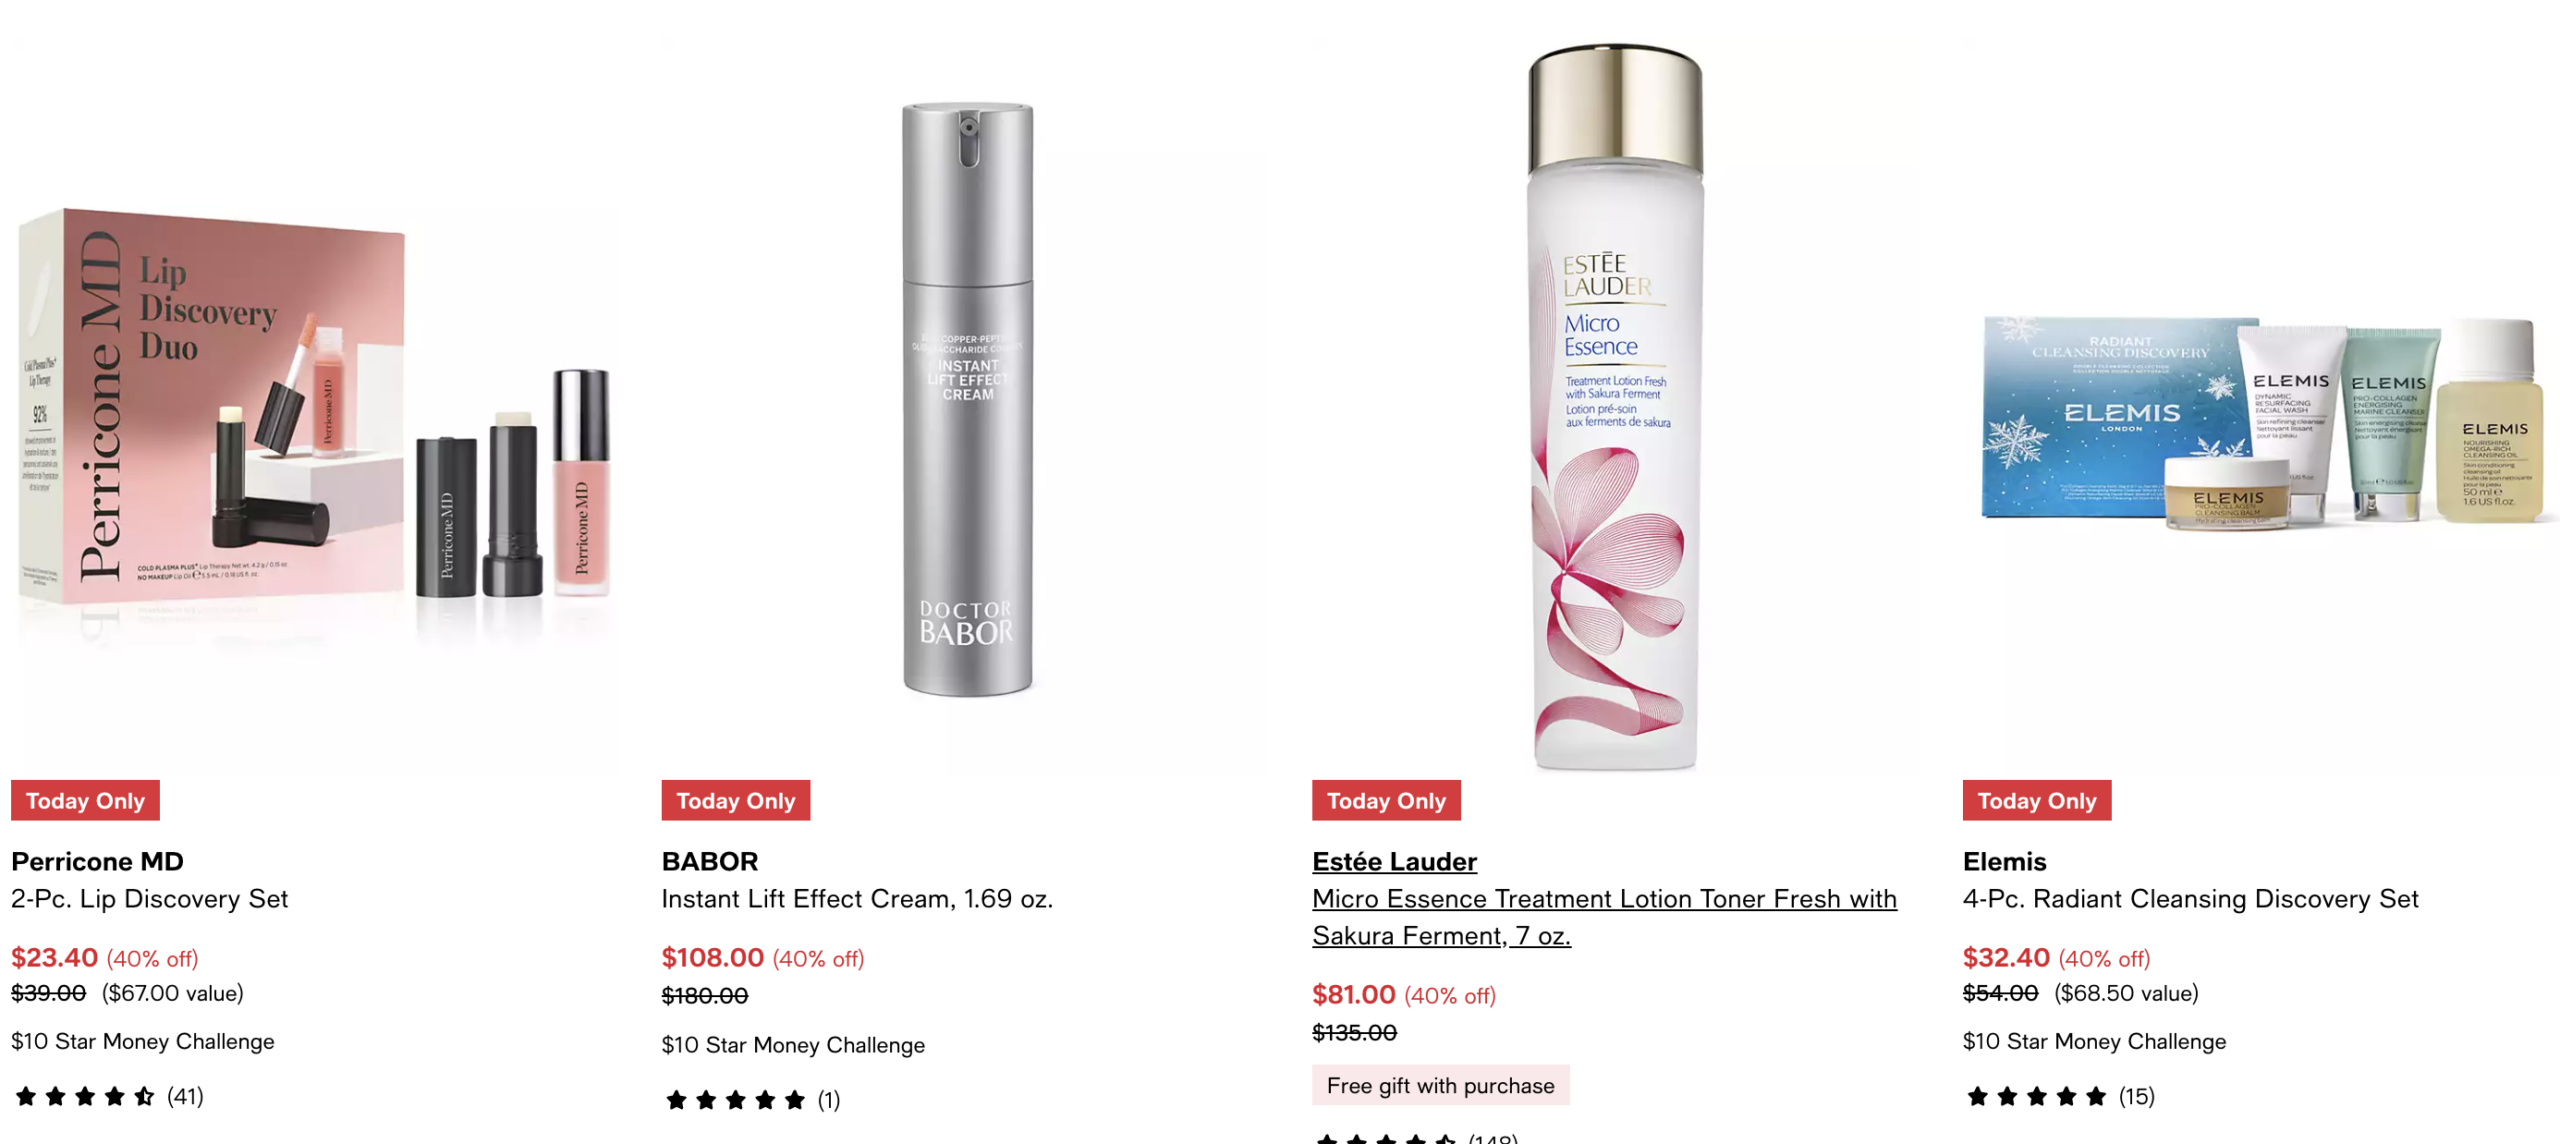2560x1144 pixels.
Task: Click the Perricone MD brand name
Action: [97, 861]
